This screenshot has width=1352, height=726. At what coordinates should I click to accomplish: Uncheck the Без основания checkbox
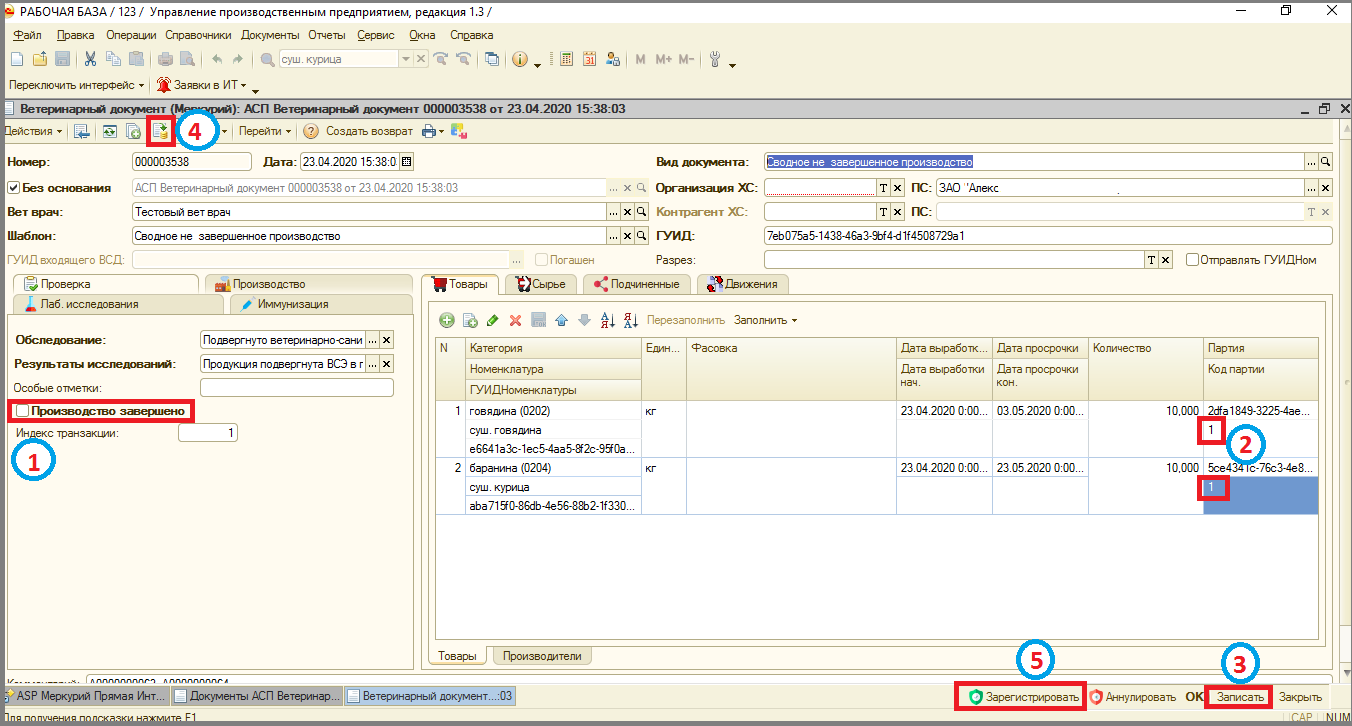[x=14, y=187]
